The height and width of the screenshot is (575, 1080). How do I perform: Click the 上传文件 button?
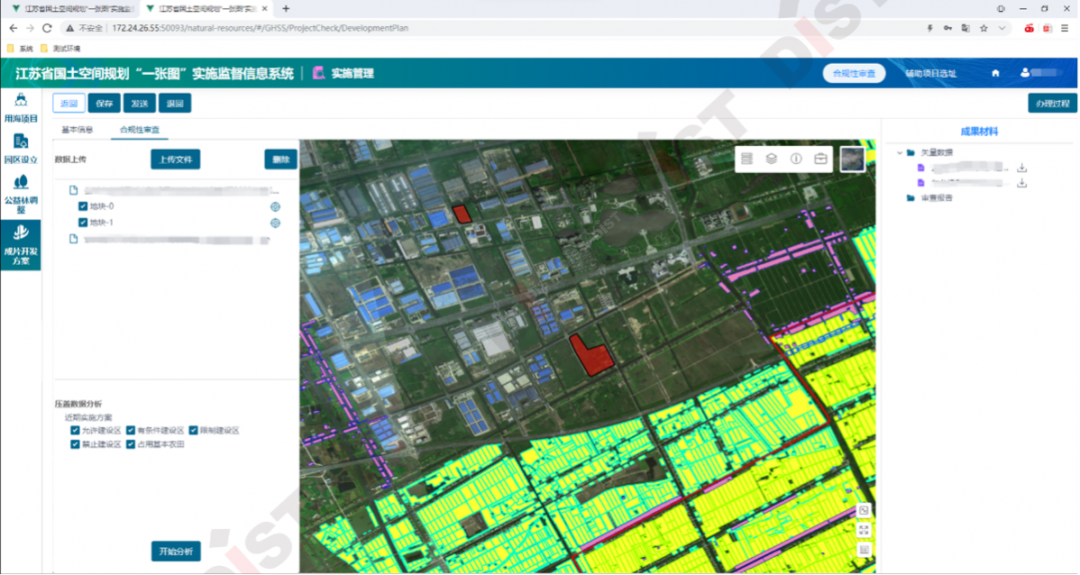tap(176, 160)
